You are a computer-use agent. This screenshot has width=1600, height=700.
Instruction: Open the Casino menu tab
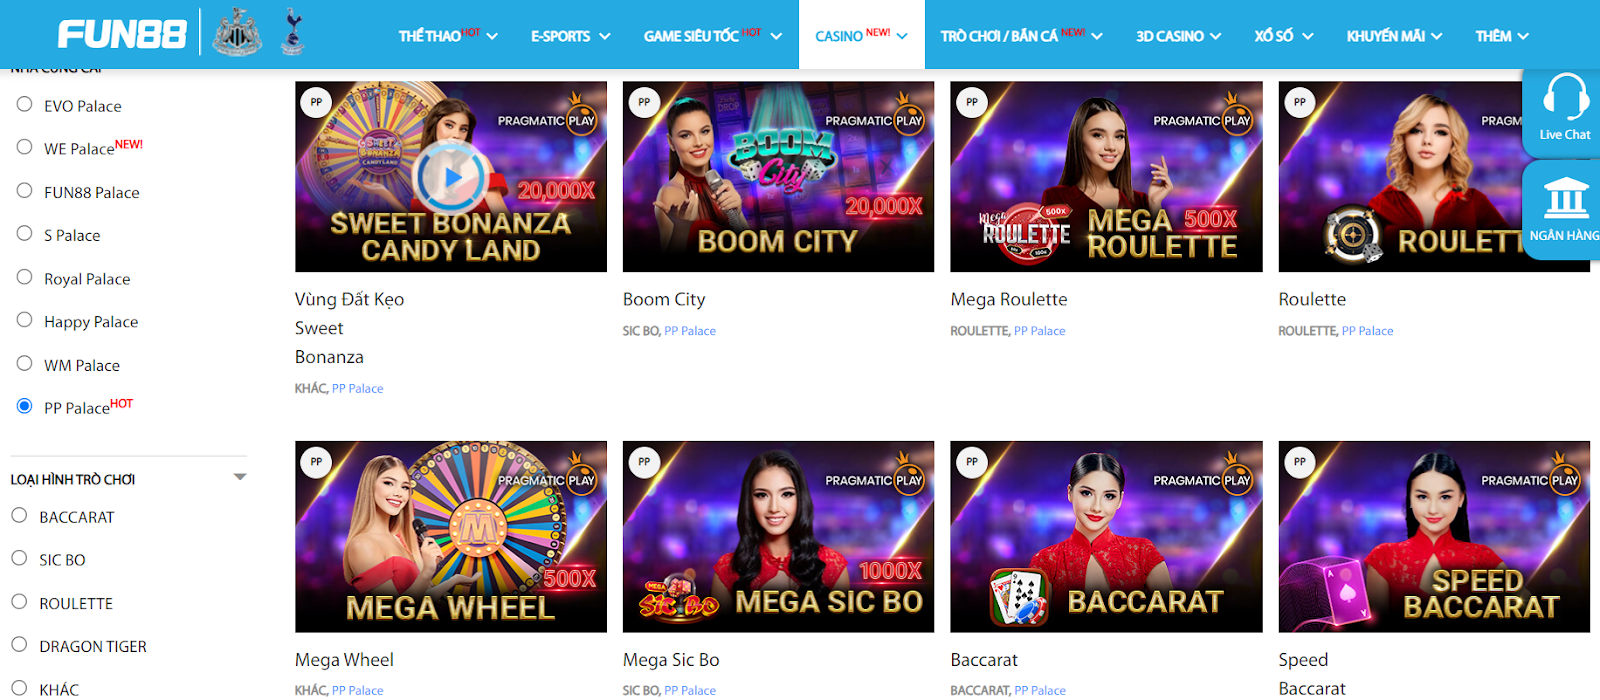[862, 36]
